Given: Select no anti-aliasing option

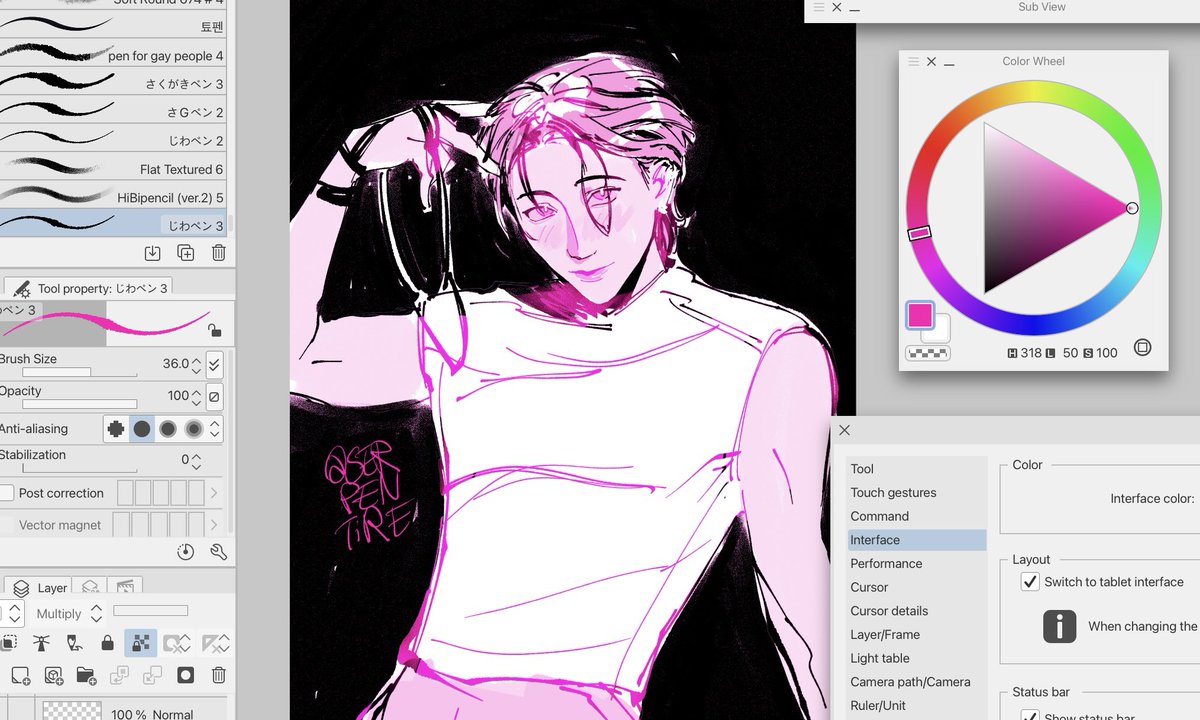Looking at the screenshot, I should pos(116,429).
